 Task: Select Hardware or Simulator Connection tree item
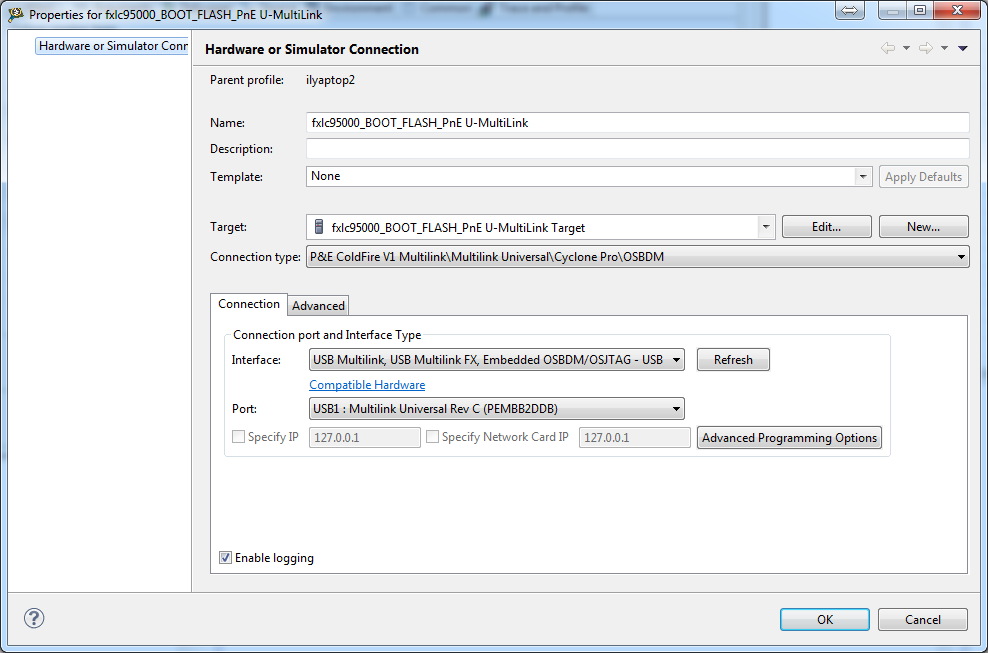(112, 46)
